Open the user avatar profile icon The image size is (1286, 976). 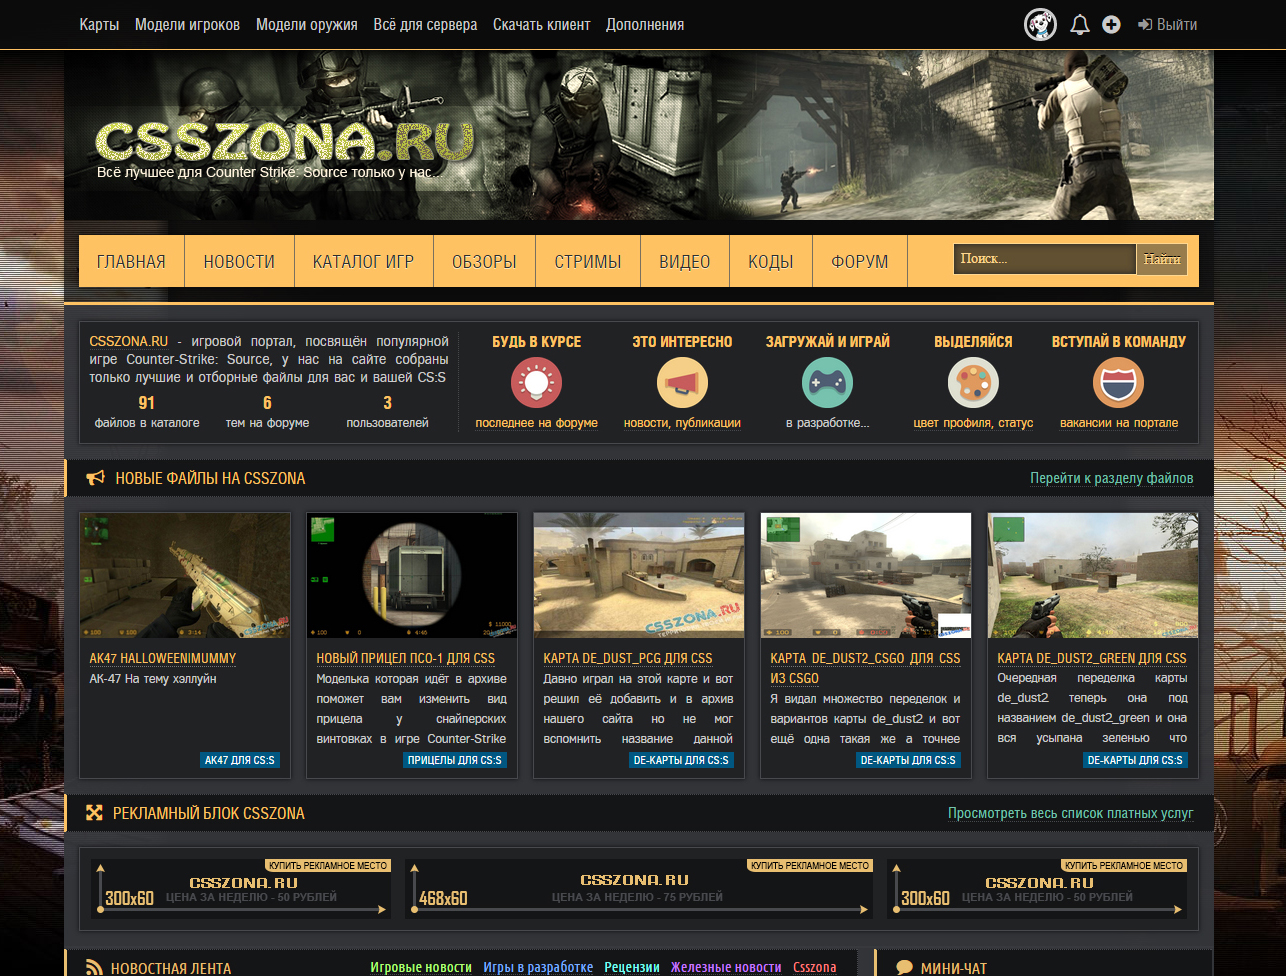click(x=1041, y=24)
